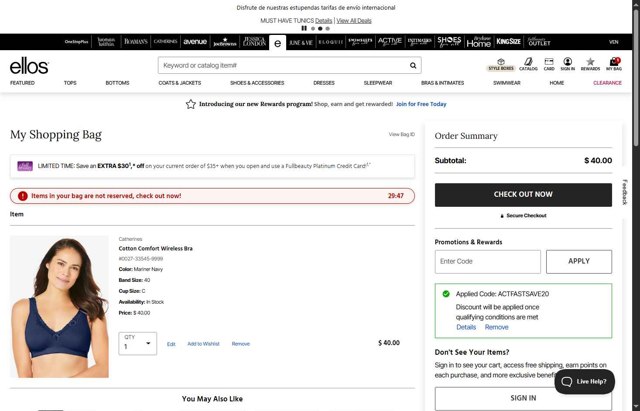The height and width of the screenshot is (411, 640).
Task: Click Add to Wishlist link
Action: click(203, 344)
